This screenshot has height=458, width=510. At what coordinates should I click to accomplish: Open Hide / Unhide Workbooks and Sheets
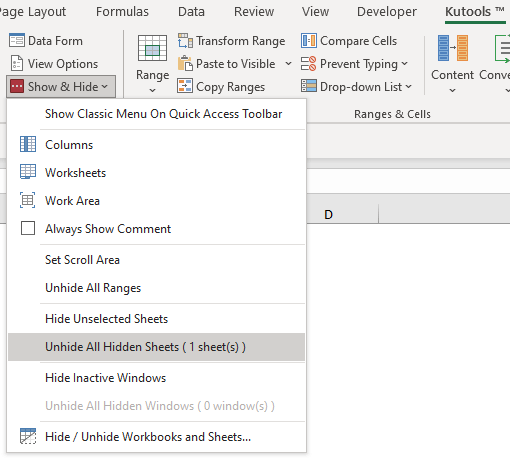[156, 436]
